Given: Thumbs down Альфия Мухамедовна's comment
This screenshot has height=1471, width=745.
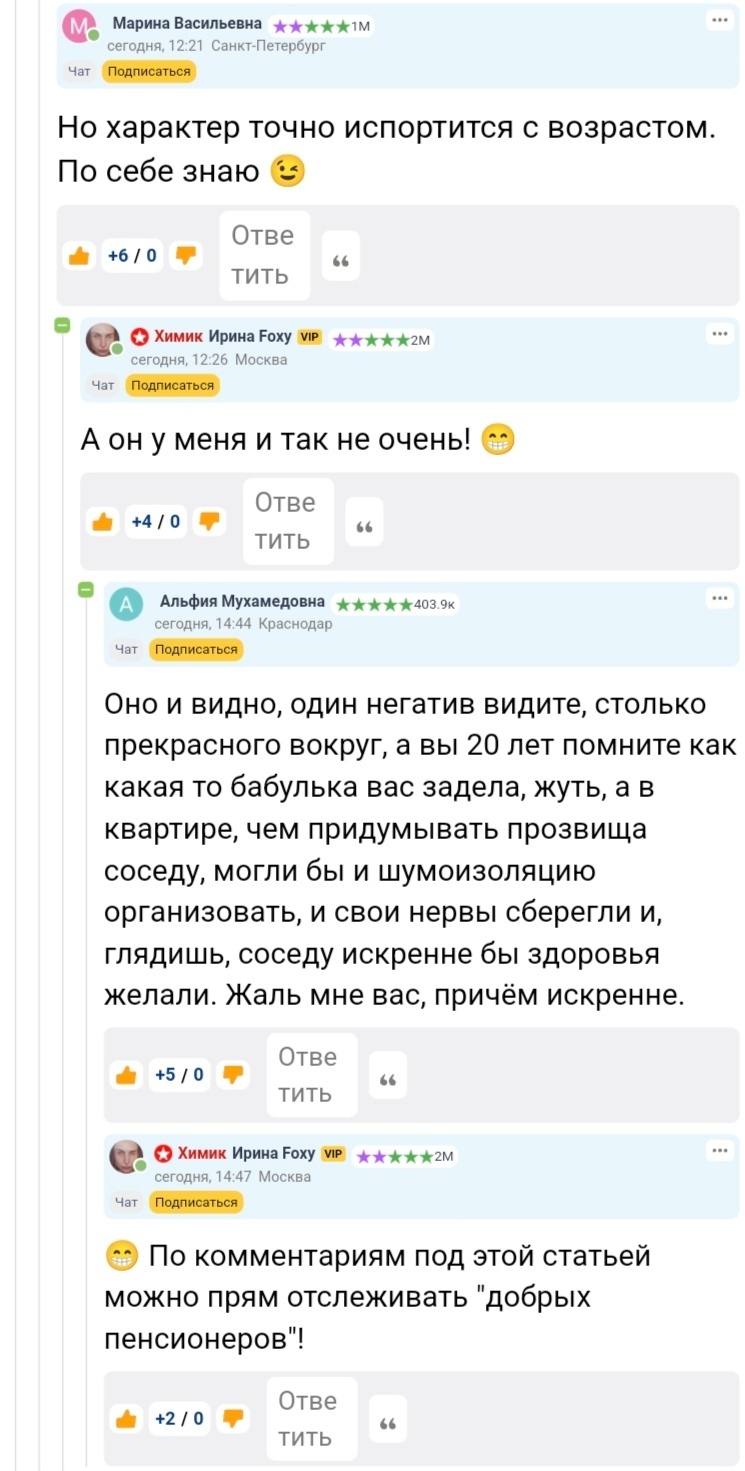Looking at the screenshot, I should pyautogui.click(x=234, y=1075).
